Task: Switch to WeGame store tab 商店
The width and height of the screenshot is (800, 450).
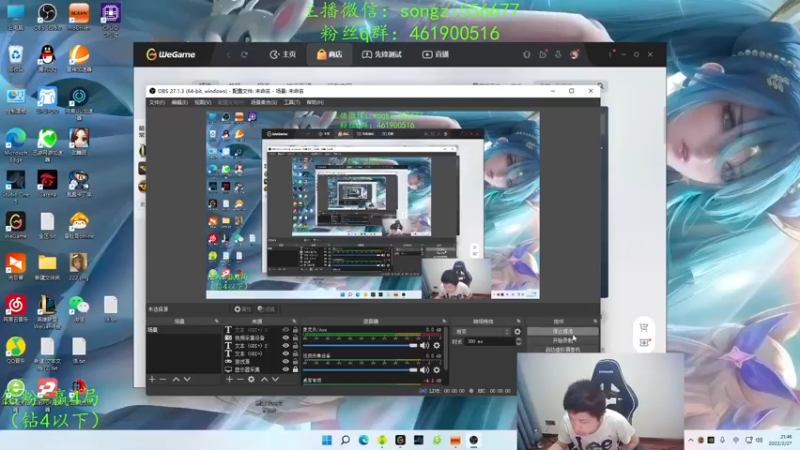Action: (x=329, y=55)
